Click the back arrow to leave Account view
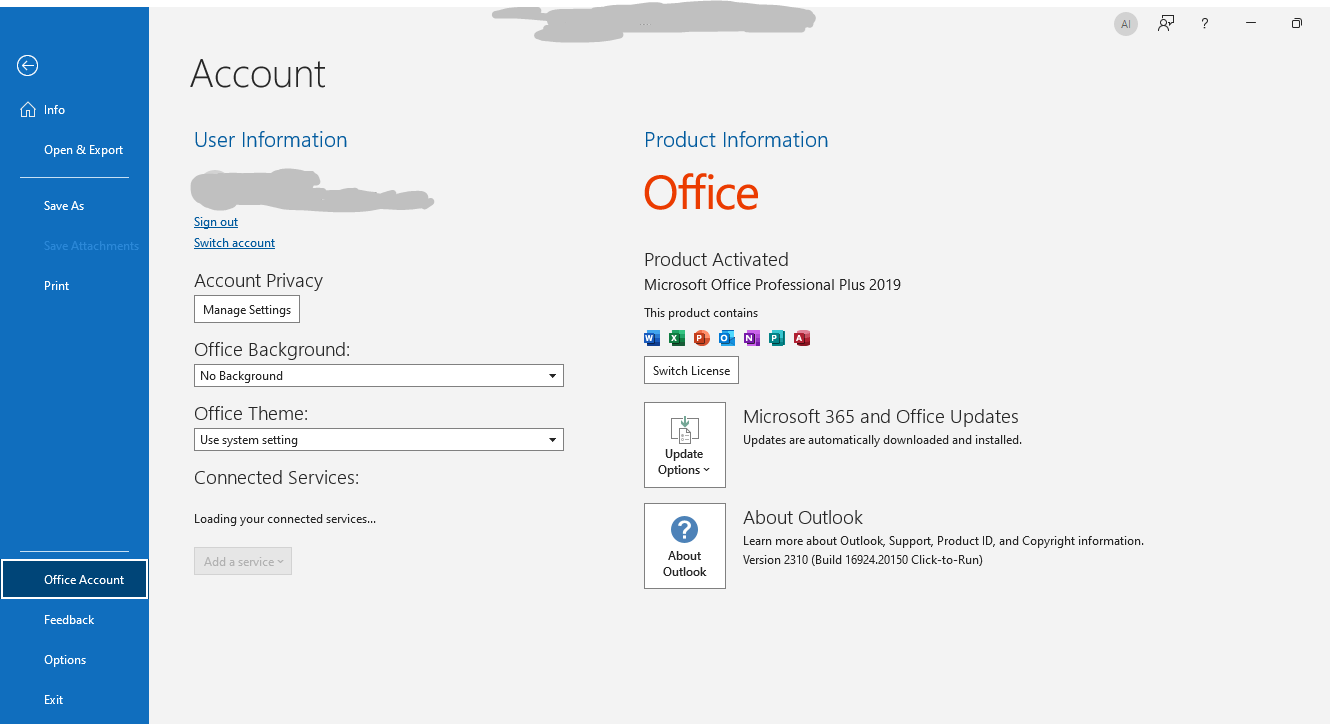This screenshot has height=724, width=1330. coord(27,65)
